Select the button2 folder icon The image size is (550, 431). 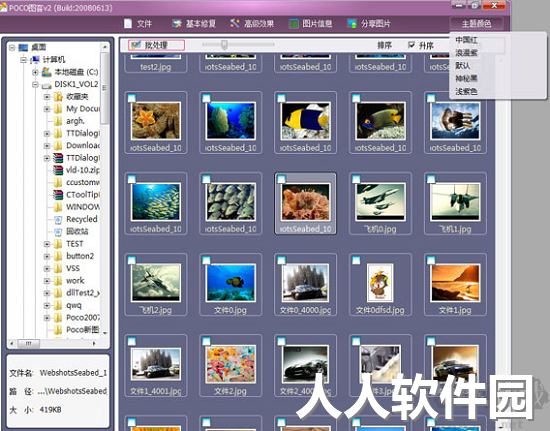pos(58,256)
